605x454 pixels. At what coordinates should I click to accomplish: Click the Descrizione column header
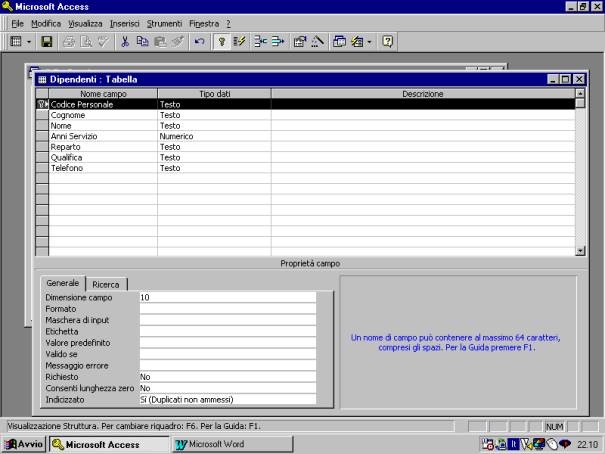coord(423,94)
